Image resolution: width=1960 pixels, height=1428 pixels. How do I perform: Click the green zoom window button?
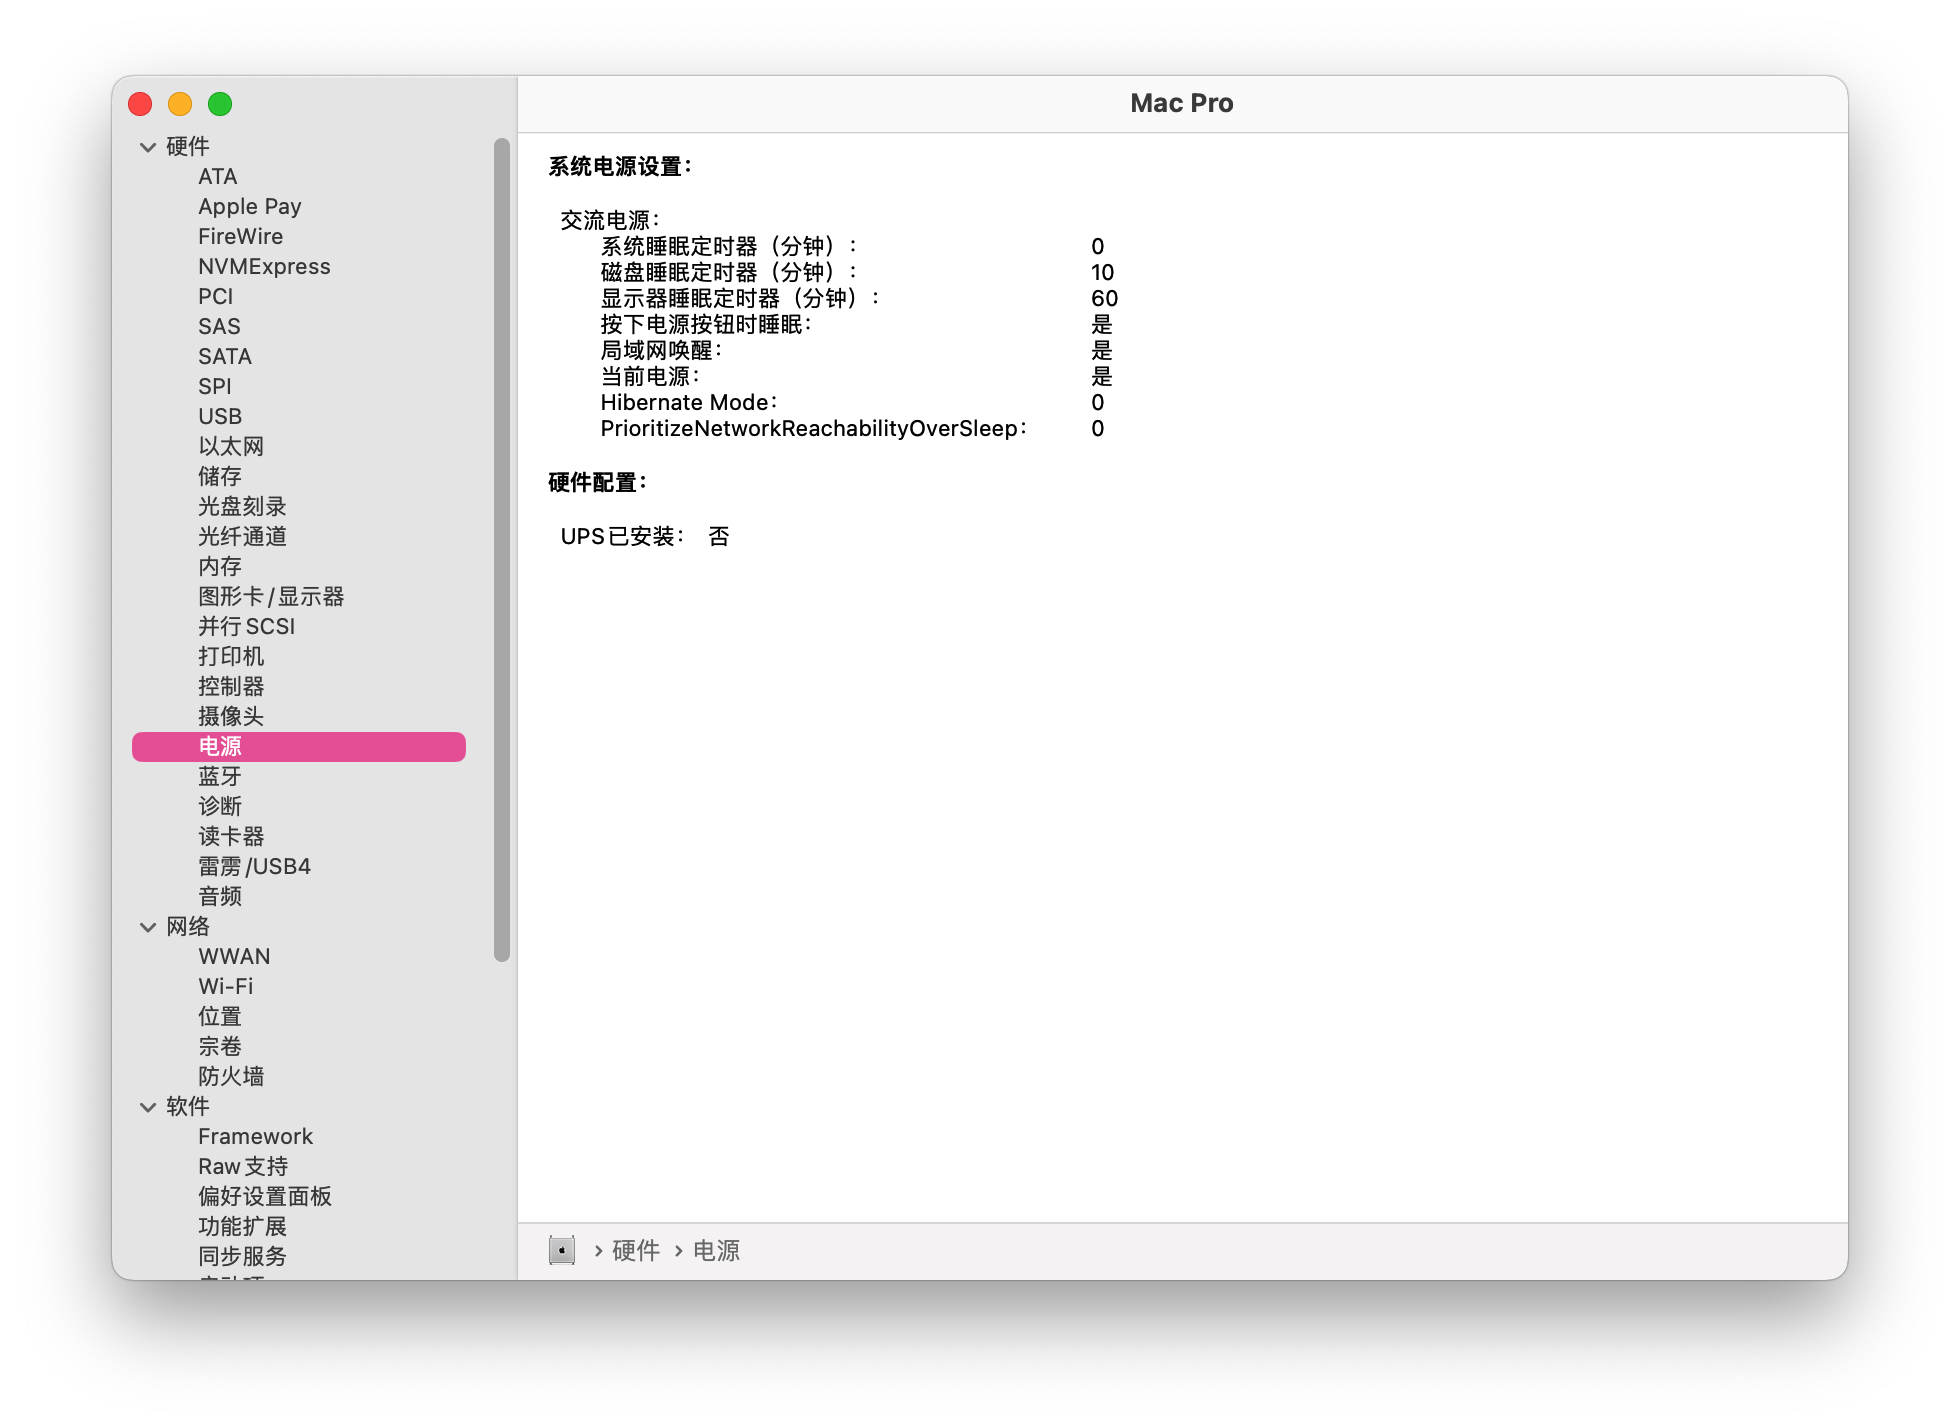click(x=220, y=104)
